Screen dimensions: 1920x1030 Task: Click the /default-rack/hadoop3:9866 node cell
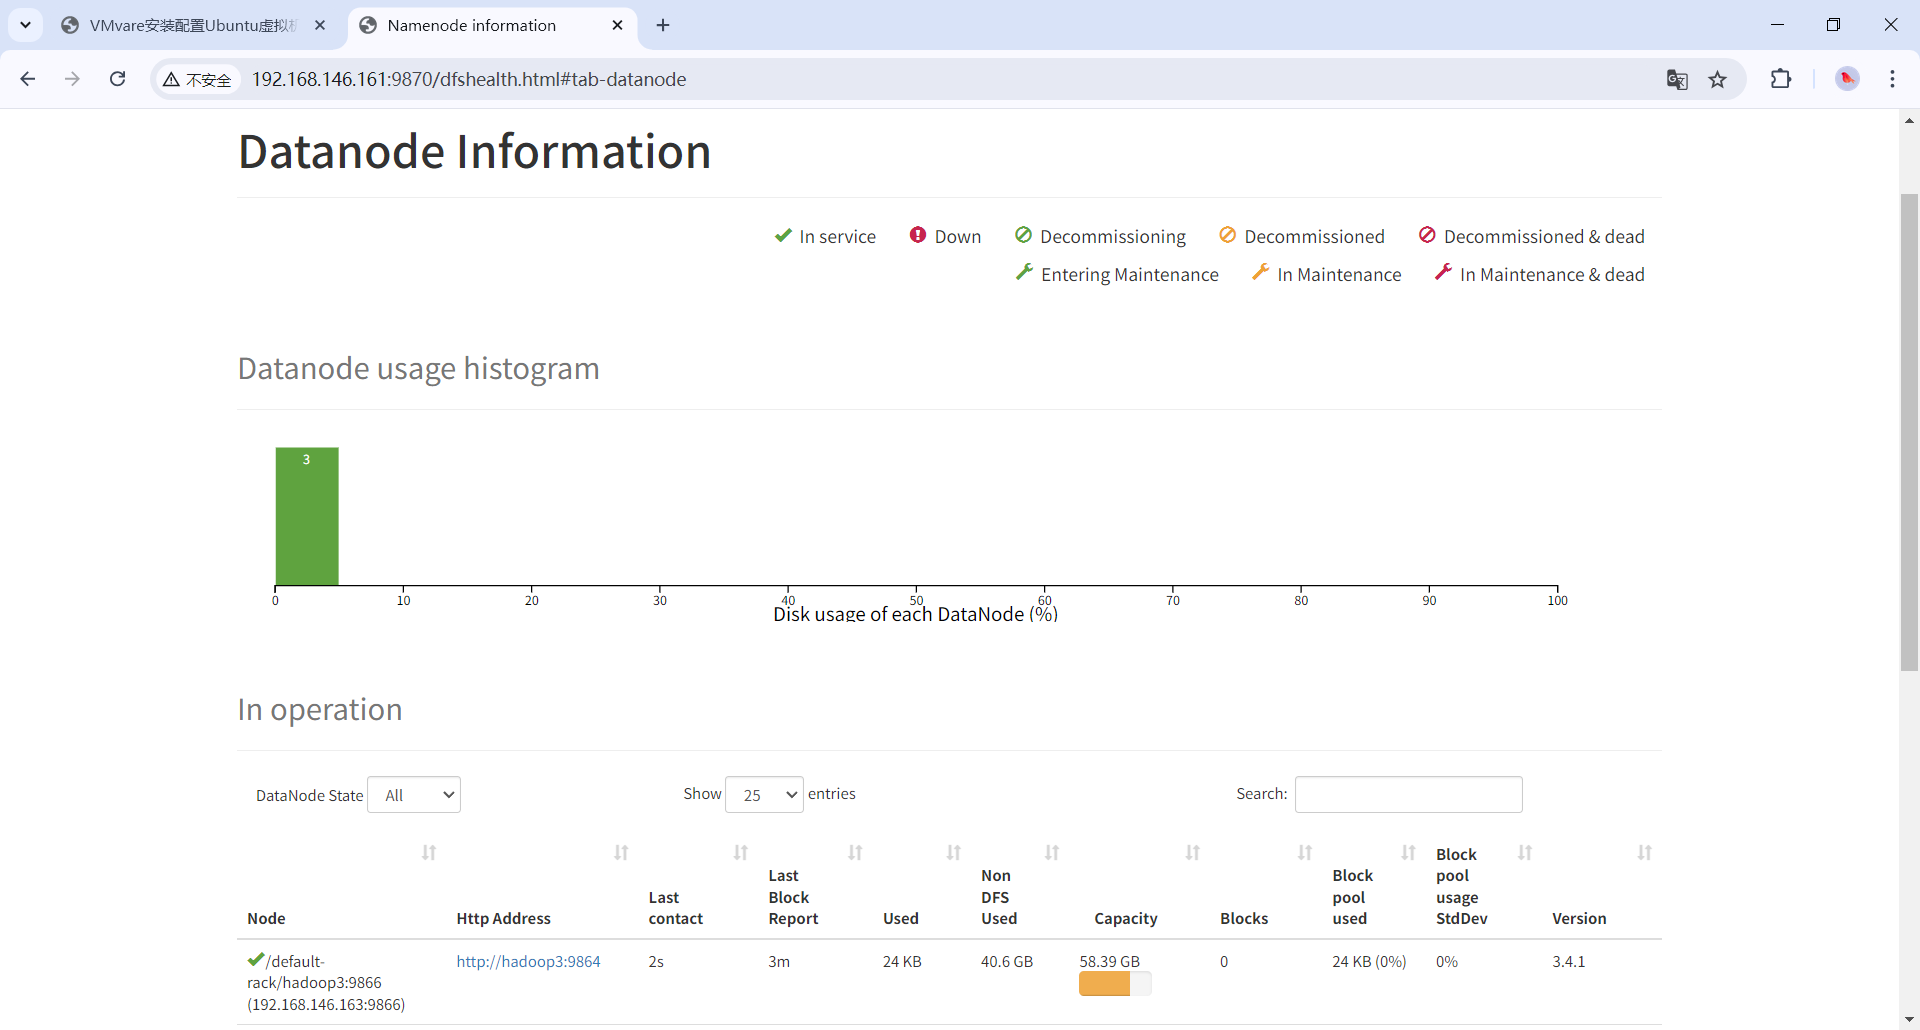click(326, 983)
